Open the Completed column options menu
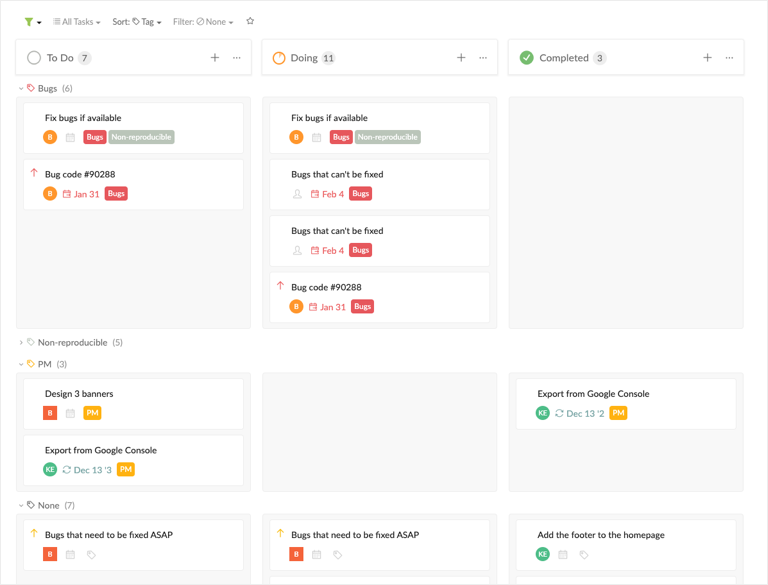The height and width of the screenshot is (585, 768). tap(729, 58)
